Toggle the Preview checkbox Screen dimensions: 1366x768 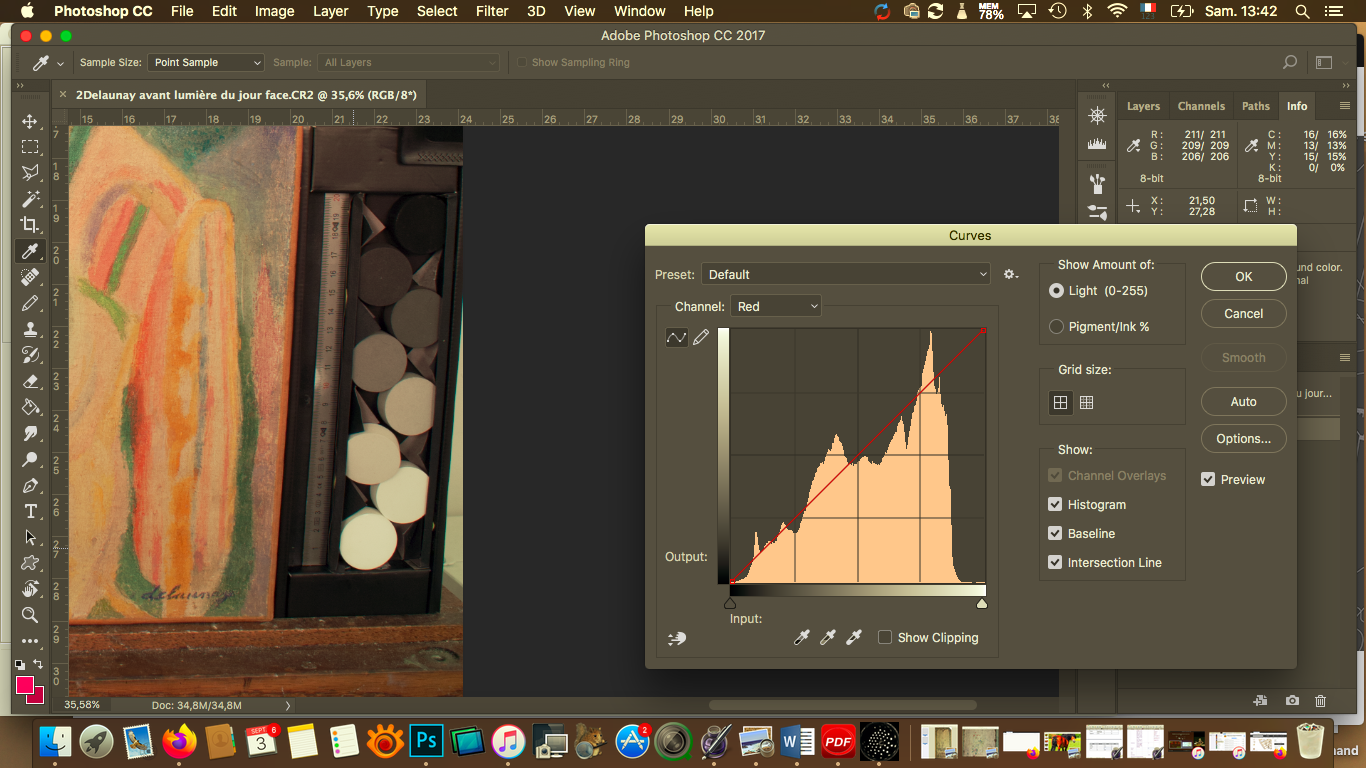coord(1208,480)
